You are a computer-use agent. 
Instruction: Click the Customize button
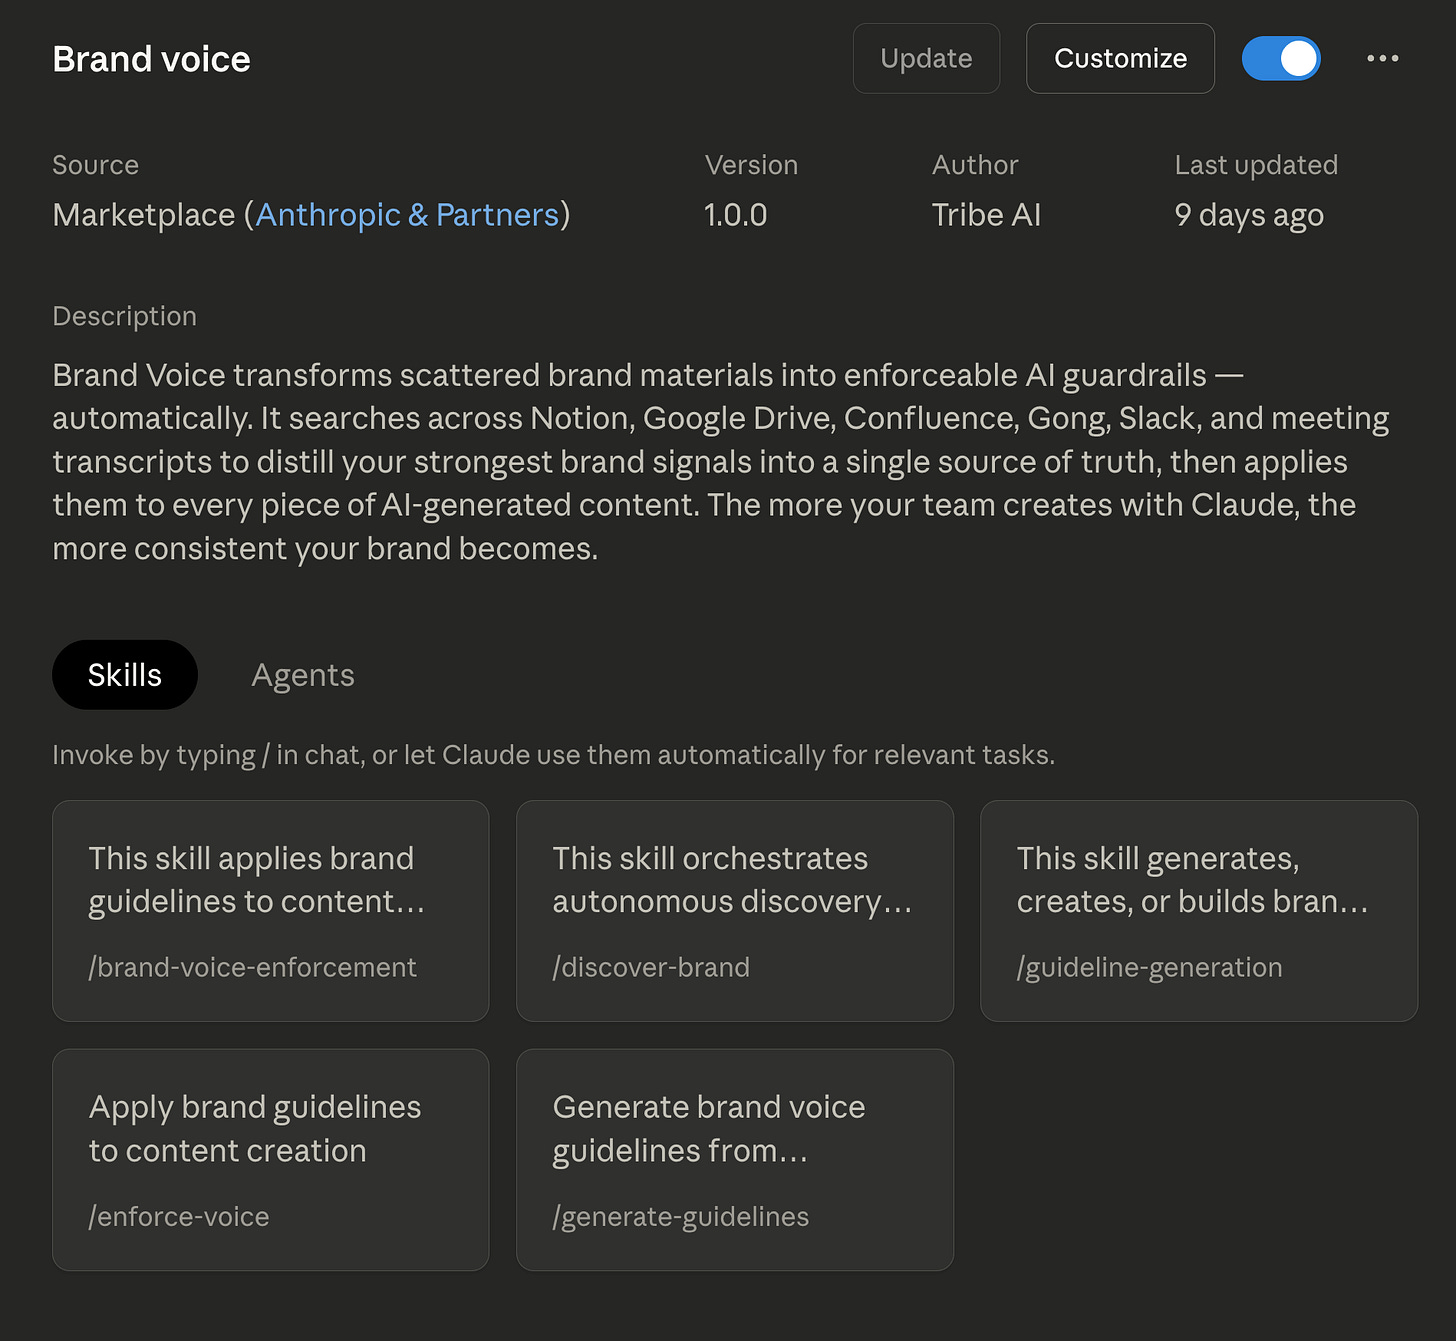coord(1120,59)
